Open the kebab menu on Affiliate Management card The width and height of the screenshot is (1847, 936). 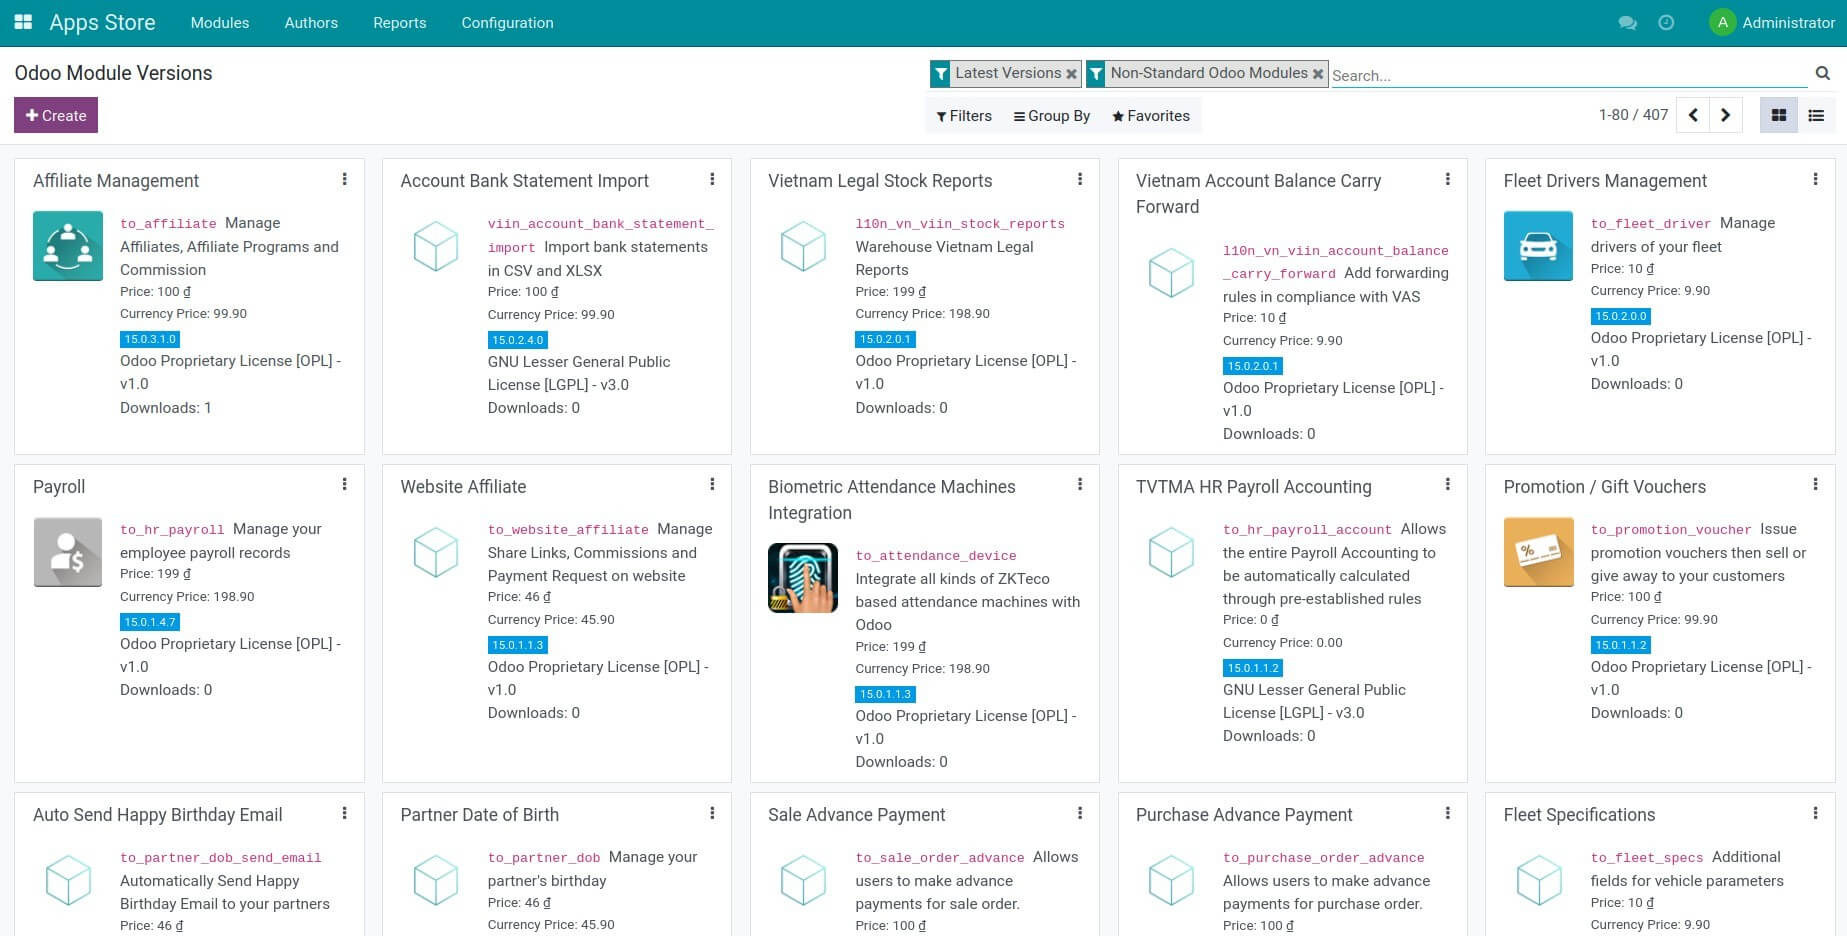[345, 179]
